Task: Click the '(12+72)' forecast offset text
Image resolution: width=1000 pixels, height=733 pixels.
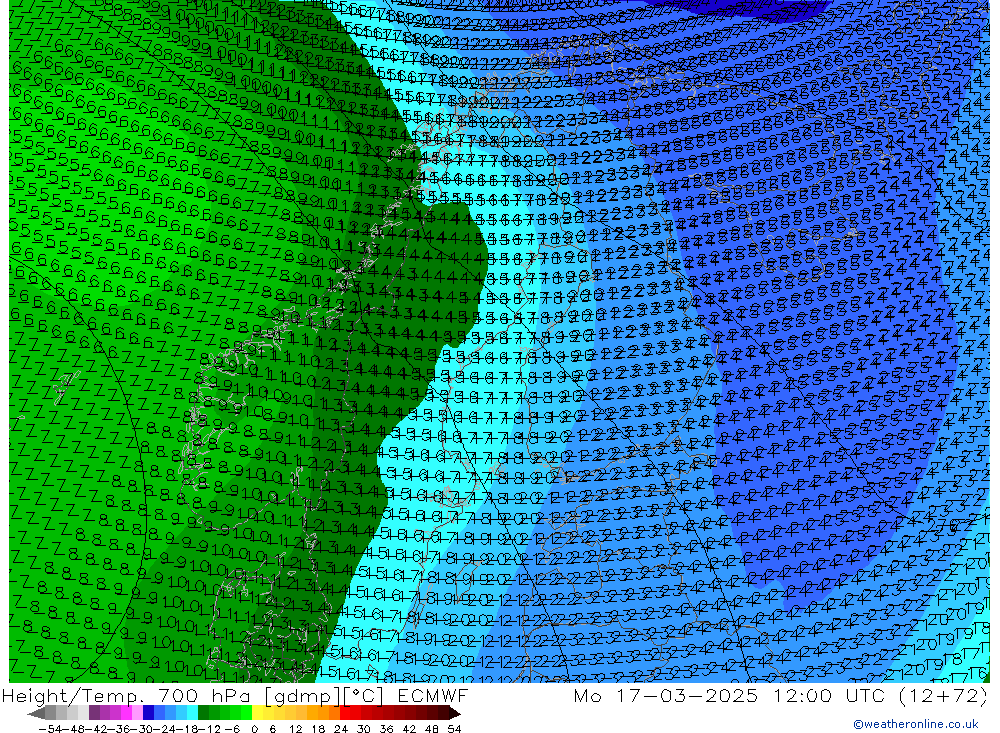Action: click(x=943, y=695)
